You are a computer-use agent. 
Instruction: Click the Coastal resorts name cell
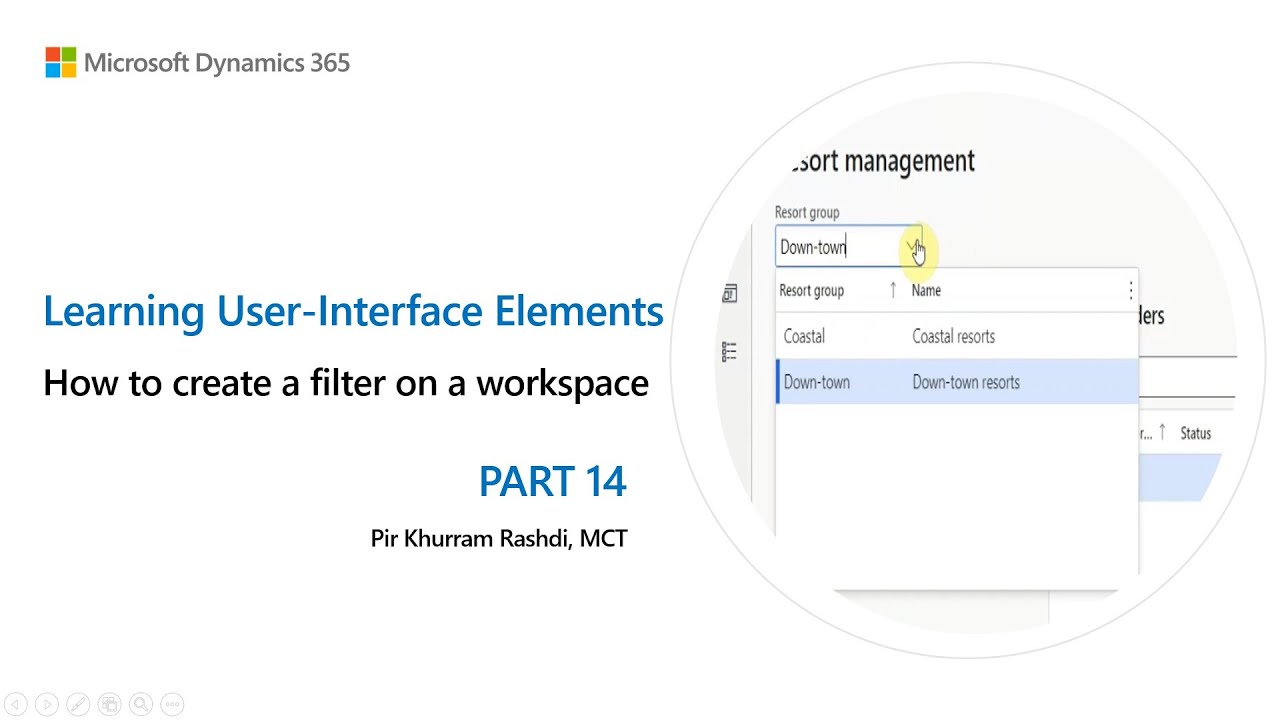pos(953,337)
